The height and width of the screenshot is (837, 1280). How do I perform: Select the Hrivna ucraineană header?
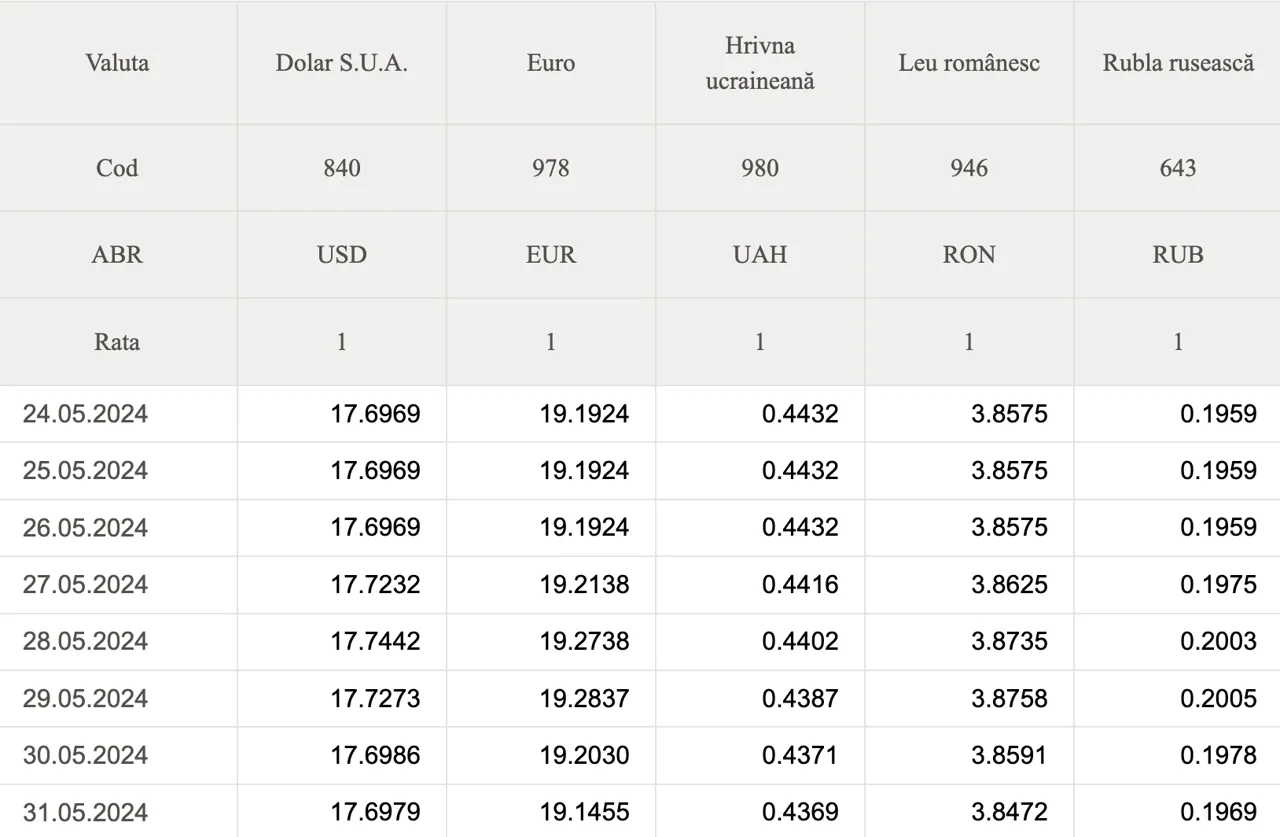760,63
